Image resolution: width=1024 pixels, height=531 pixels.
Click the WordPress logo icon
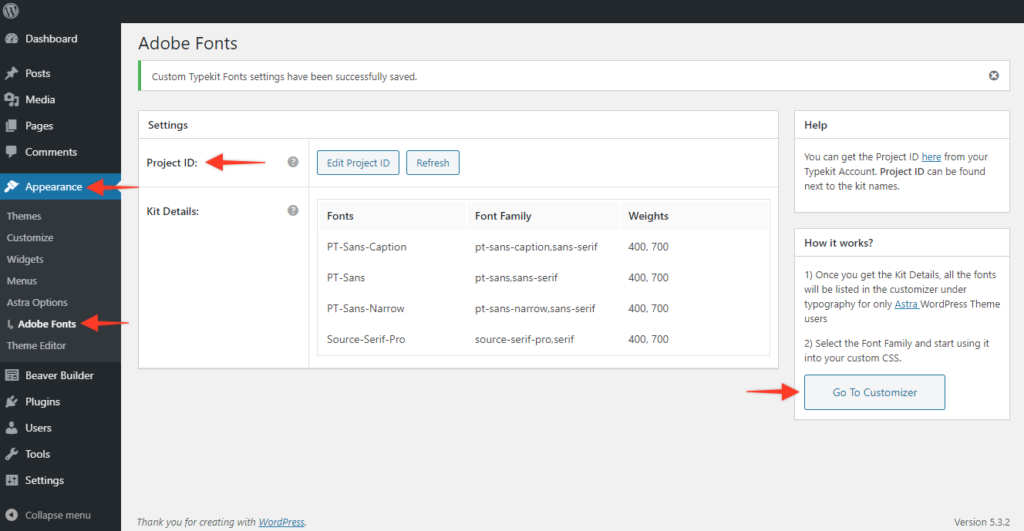(12, 11)
